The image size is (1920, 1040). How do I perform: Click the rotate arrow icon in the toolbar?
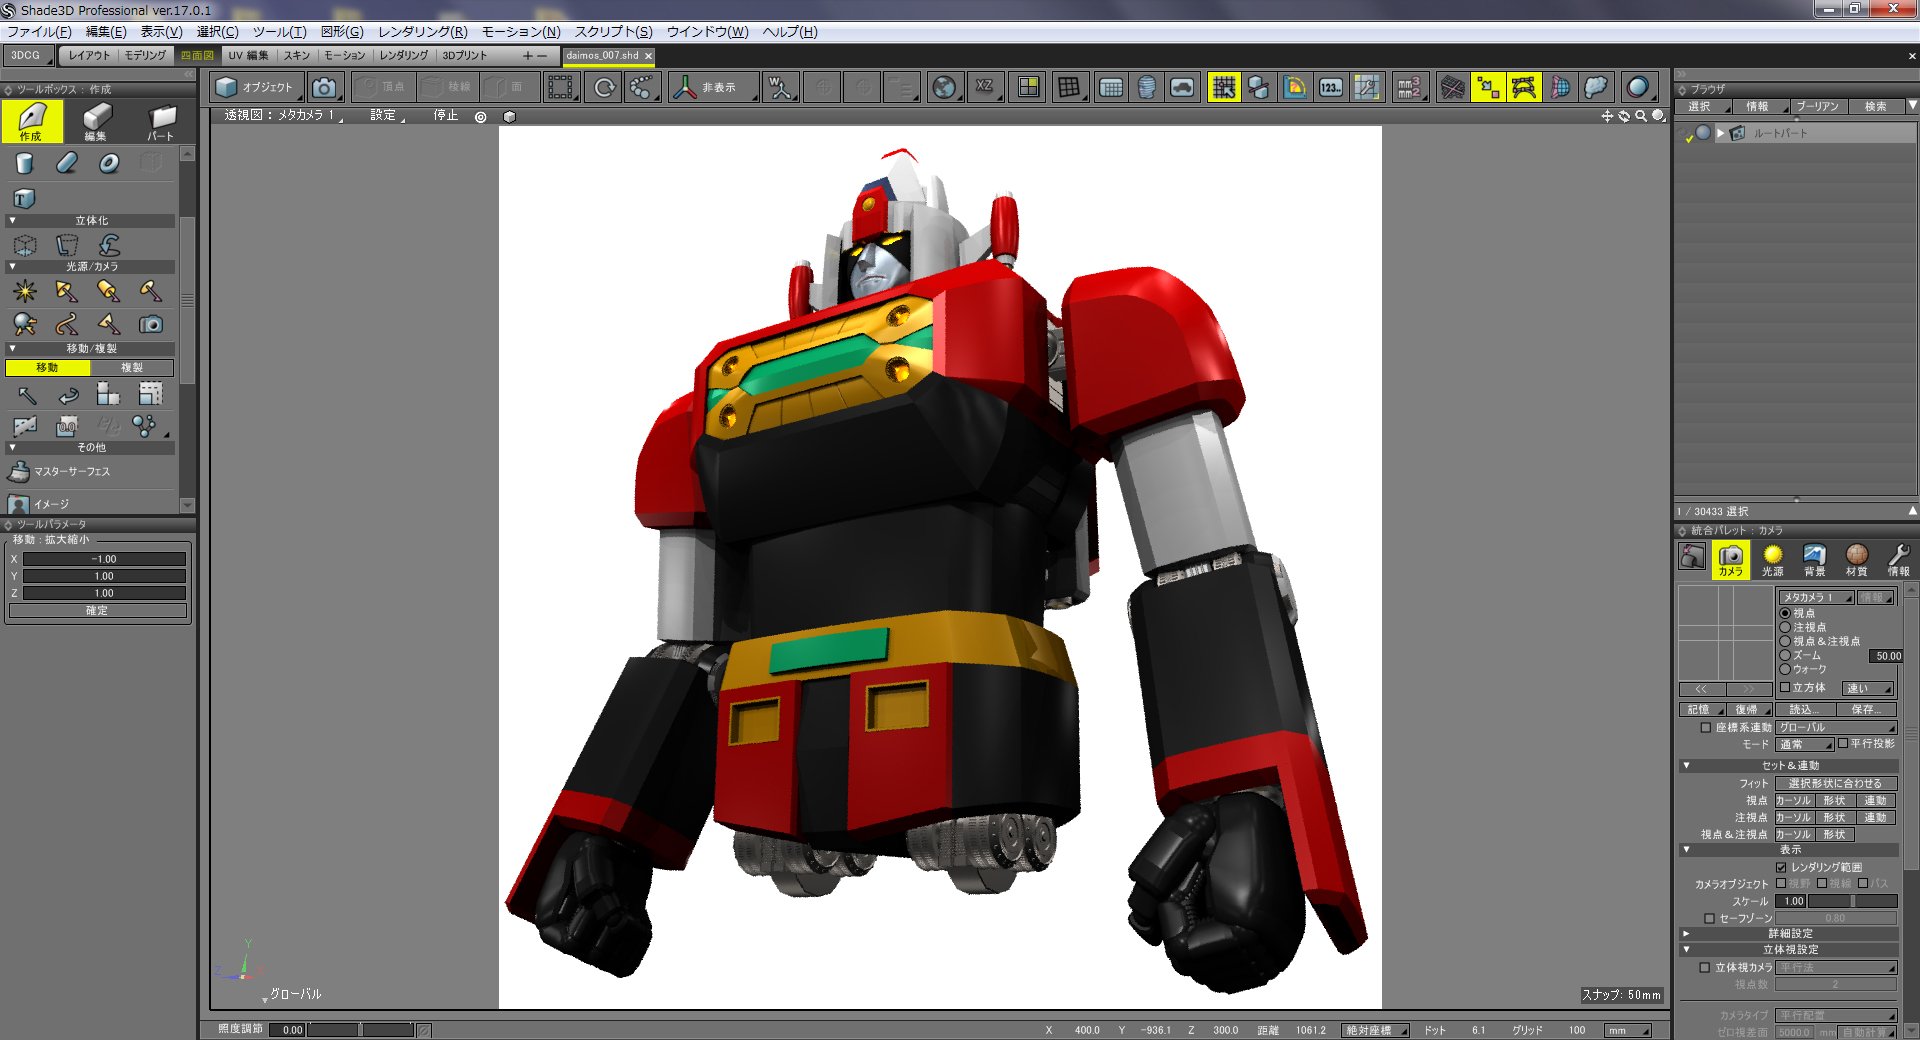(x=604, y=87)
